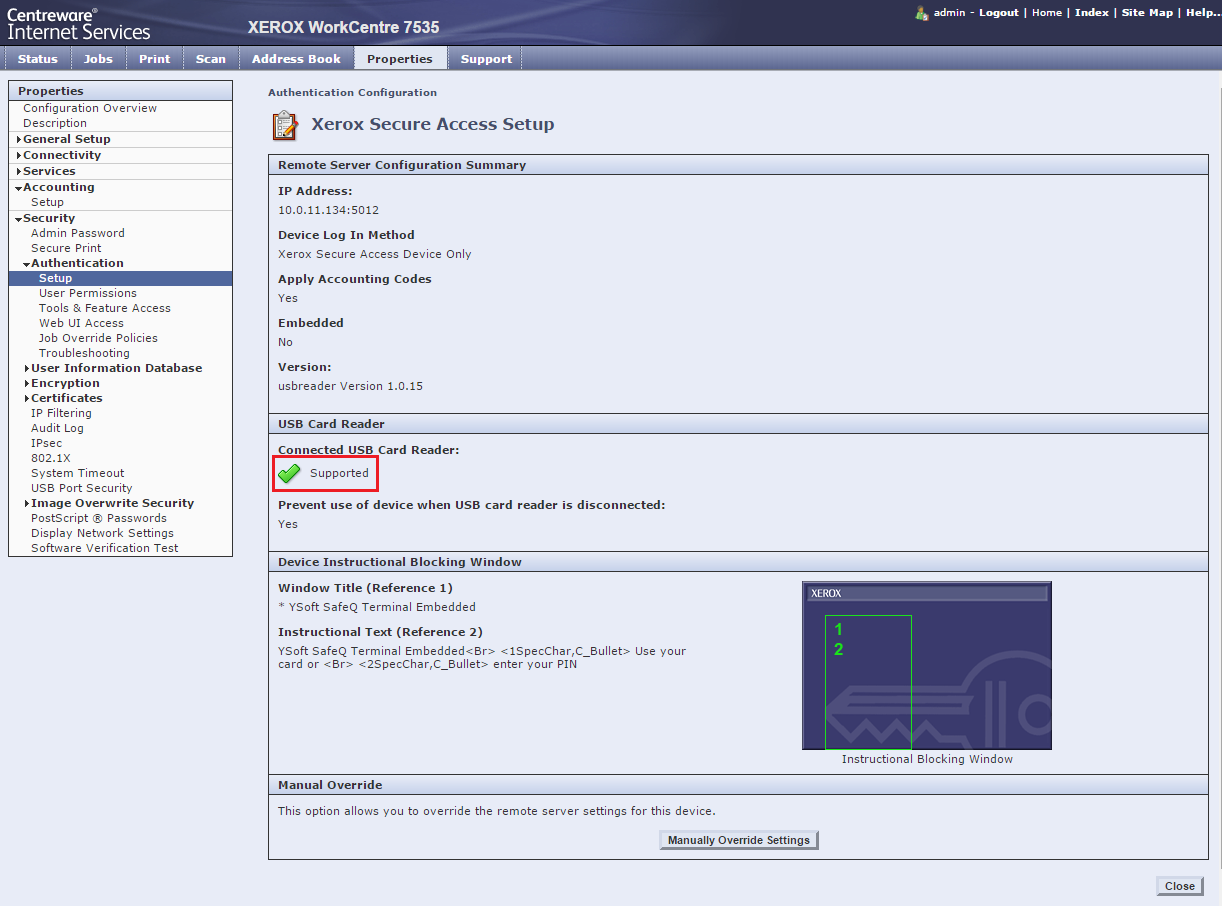The image size is (1222, 906).
Task: Click the Logout link
Action: coord(998,13)
